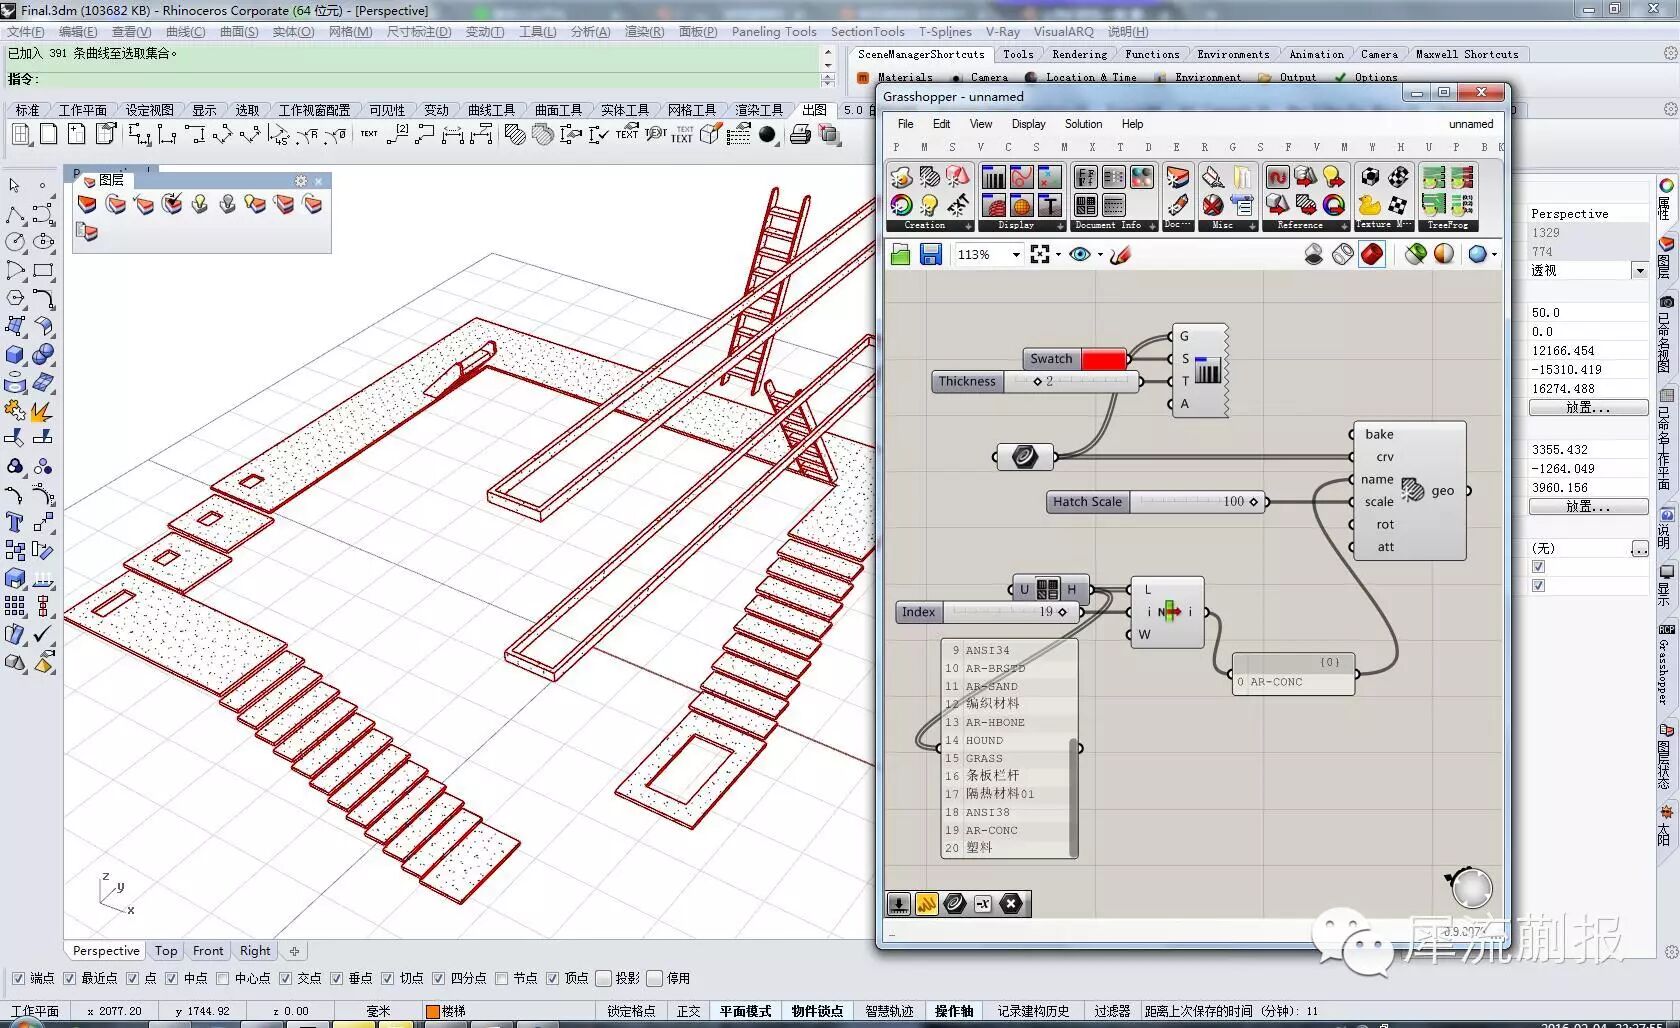This screenshot has height=1028, width=1680.
Task: Toggle 正交 ortho mode in status bar
Action: coord(688,1011)
